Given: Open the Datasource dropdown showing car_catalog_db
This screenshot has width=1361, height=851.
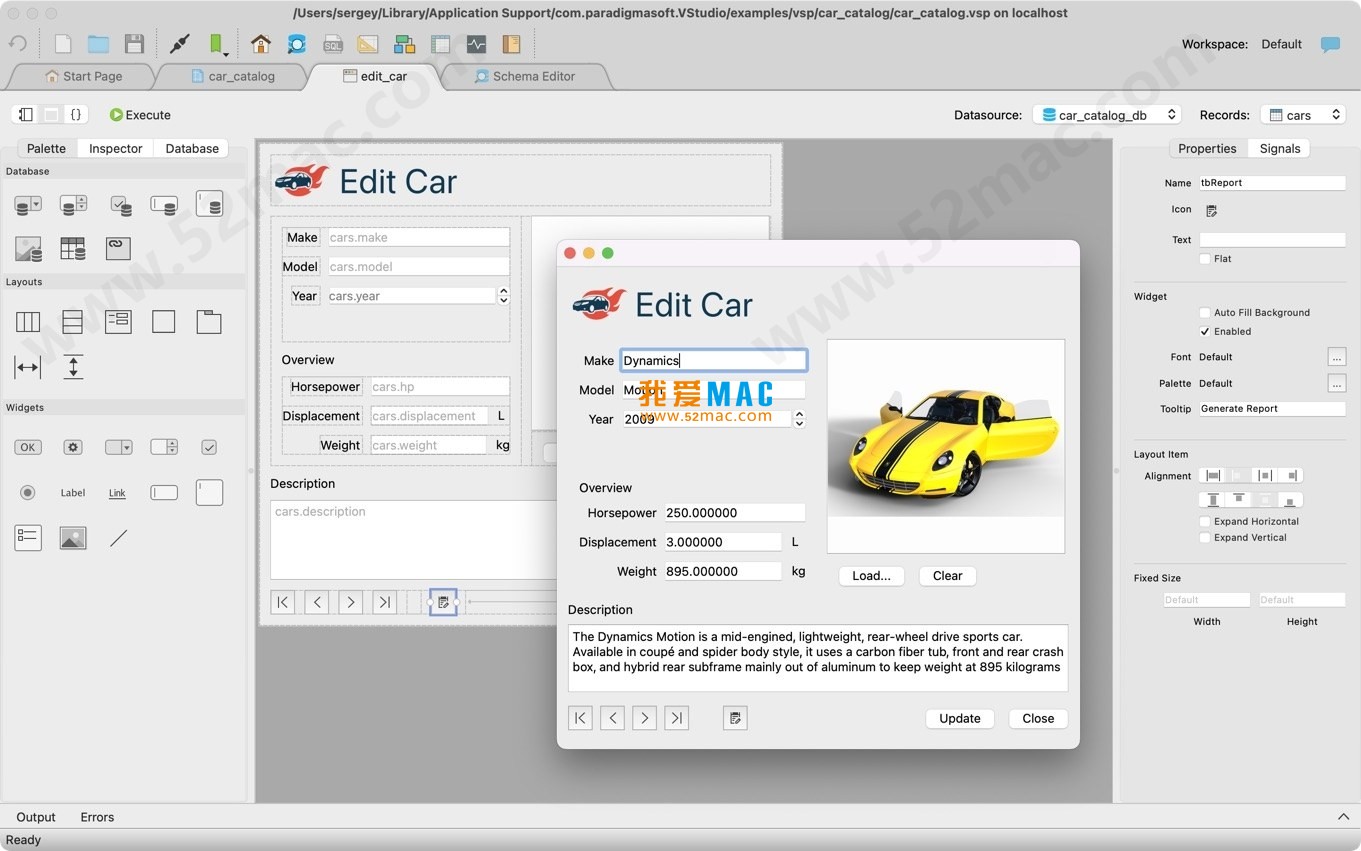Looking at the screenshot, I should tap(1106, 114).
